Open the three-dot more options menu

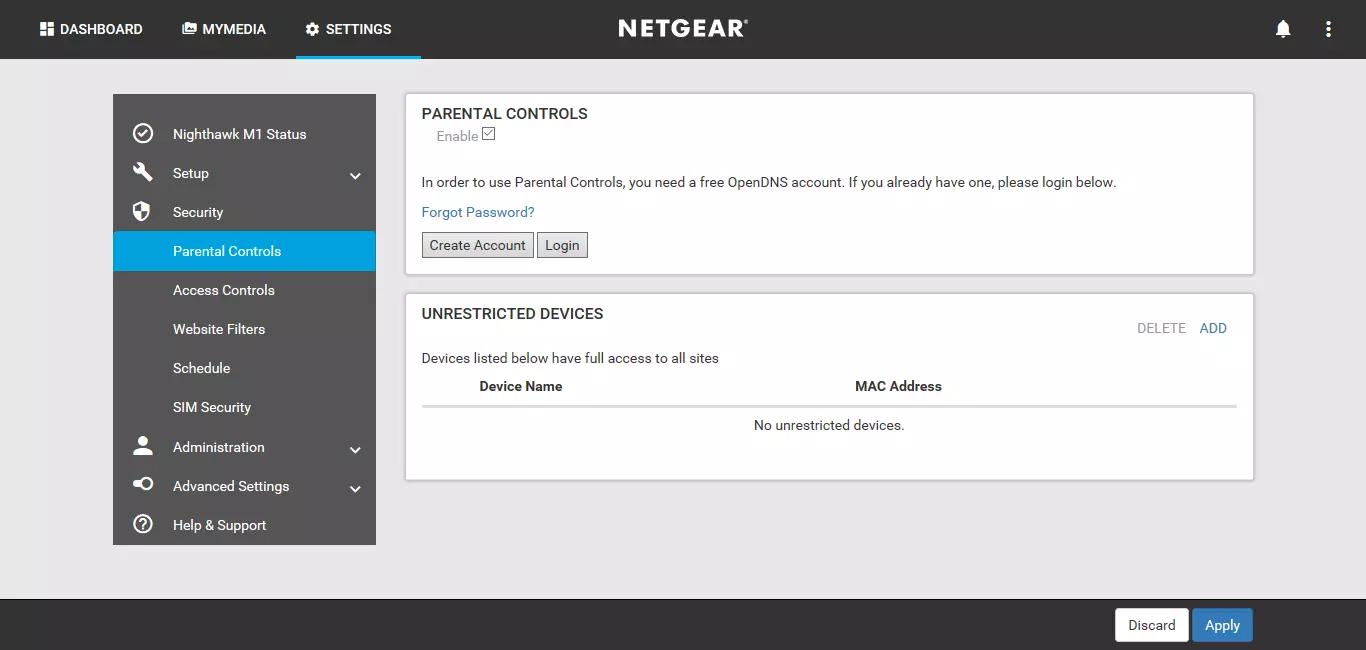point(1328,29)
